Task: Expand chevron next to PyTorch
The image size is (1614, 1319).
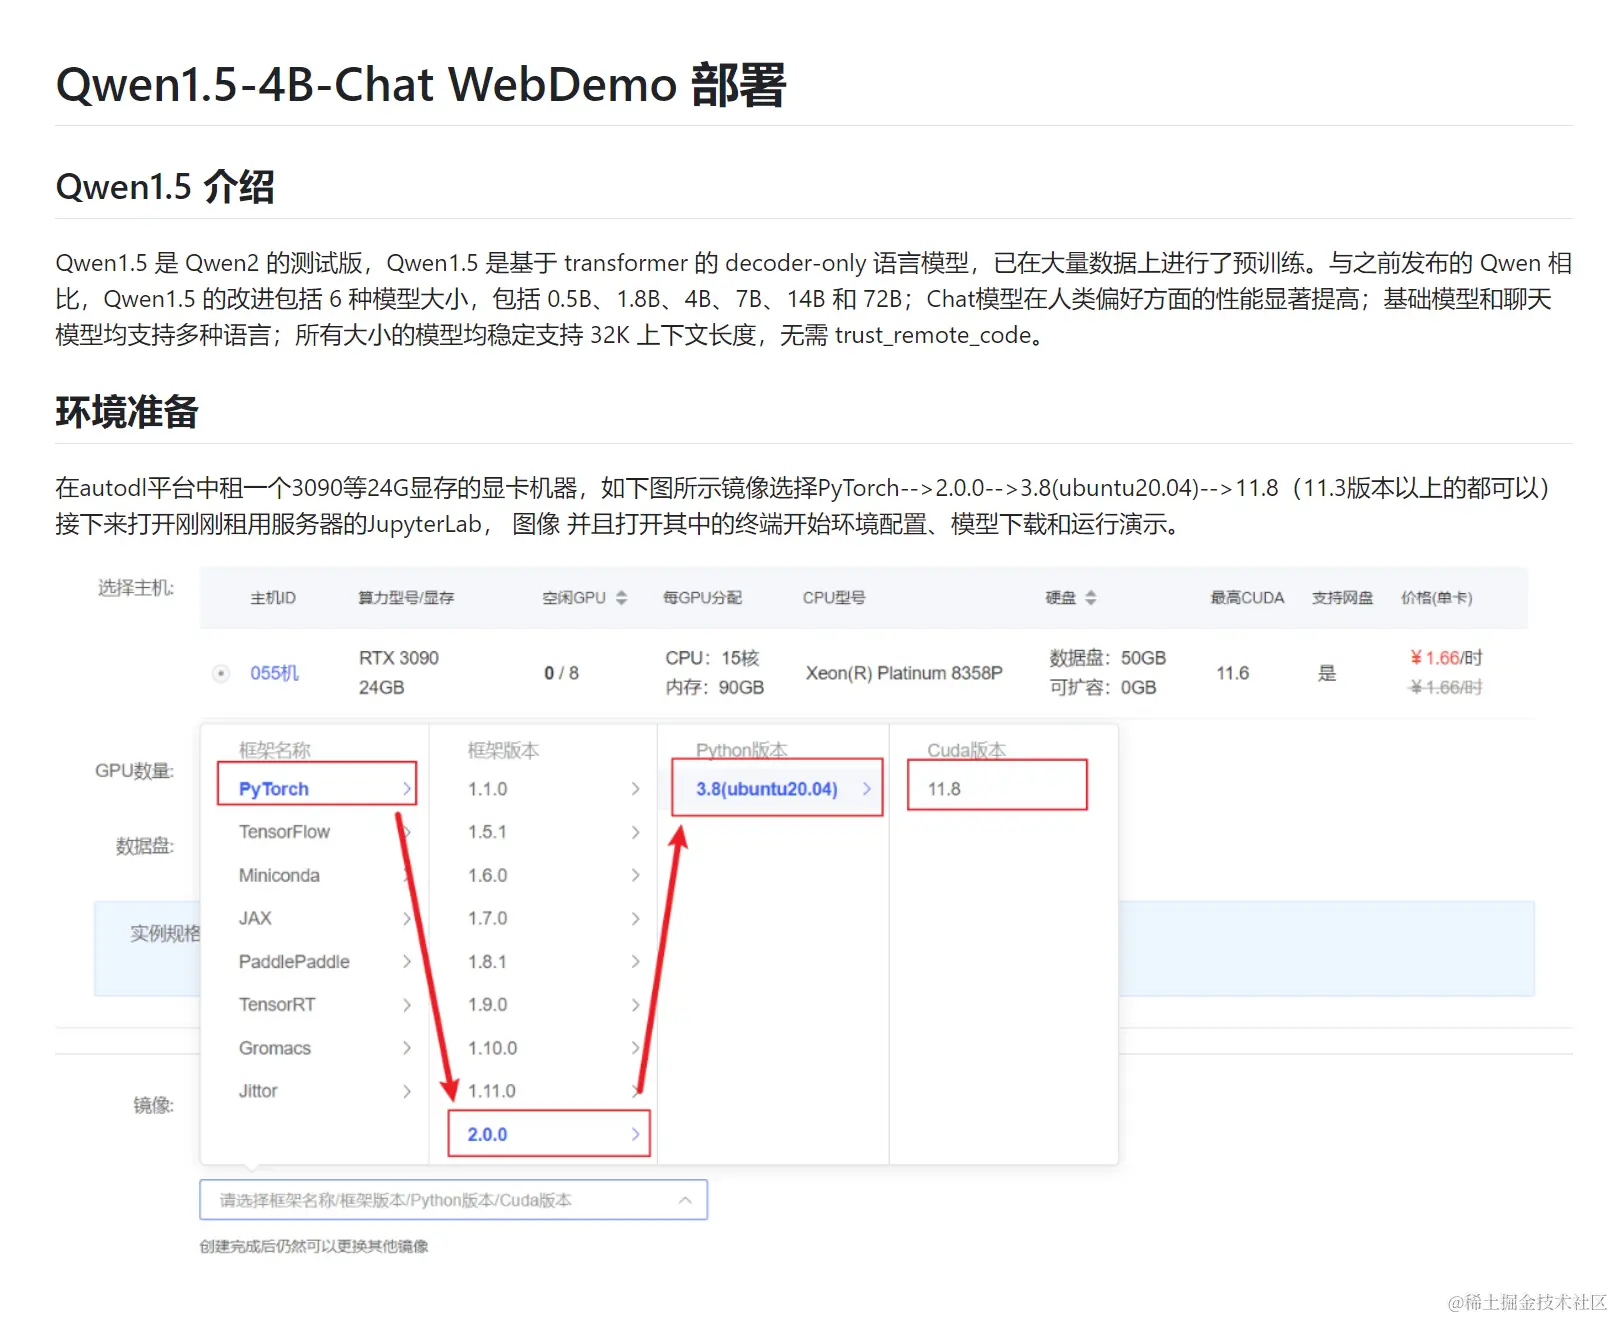Action: (x=406, y=789)
